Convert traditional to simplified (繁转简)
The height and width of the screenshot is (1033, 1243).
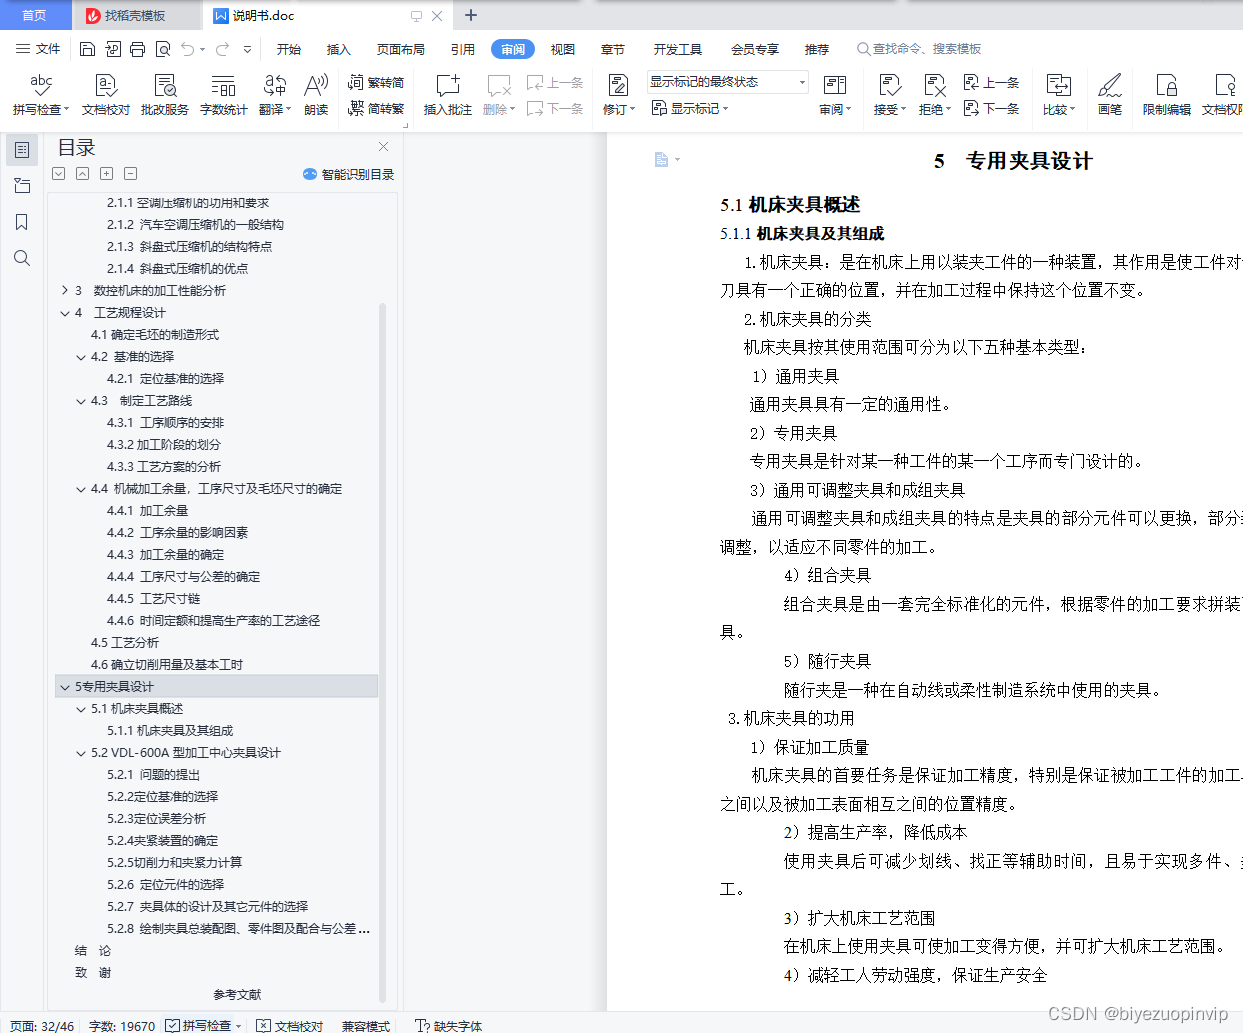pyautogui.click(x=376, y=83)
